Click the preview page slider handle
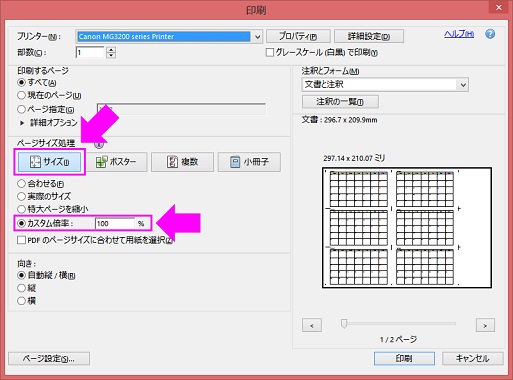 [344, 323]
